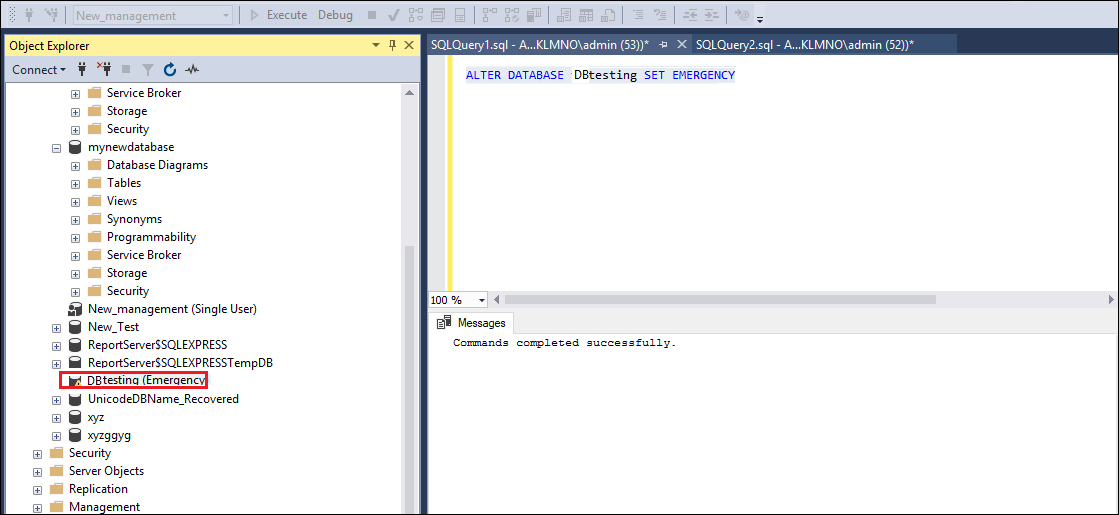Click the Cancel Executing Query stop icon
The width and height of the screenshot is (1119, 515).
point(372,15)
